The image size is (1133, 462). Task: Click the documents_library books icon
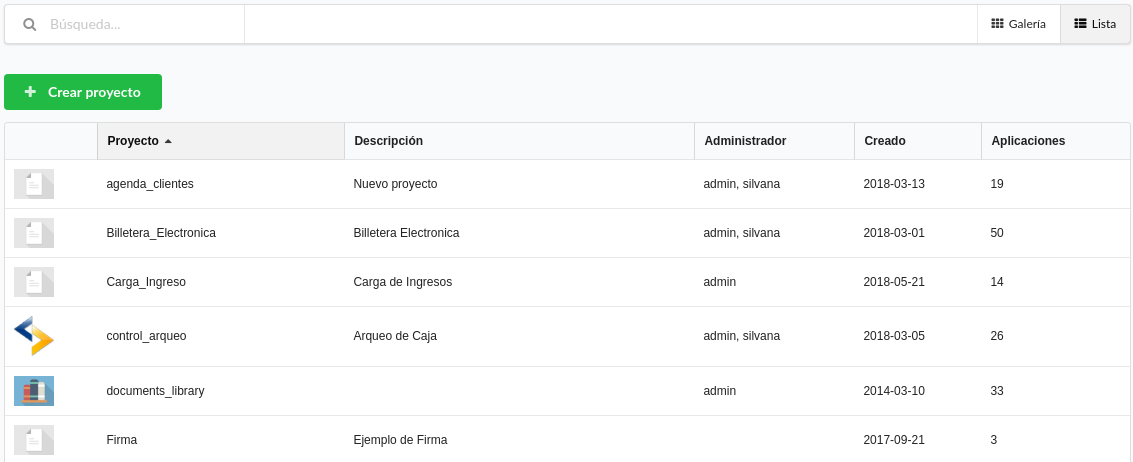(x=34, y=391)
